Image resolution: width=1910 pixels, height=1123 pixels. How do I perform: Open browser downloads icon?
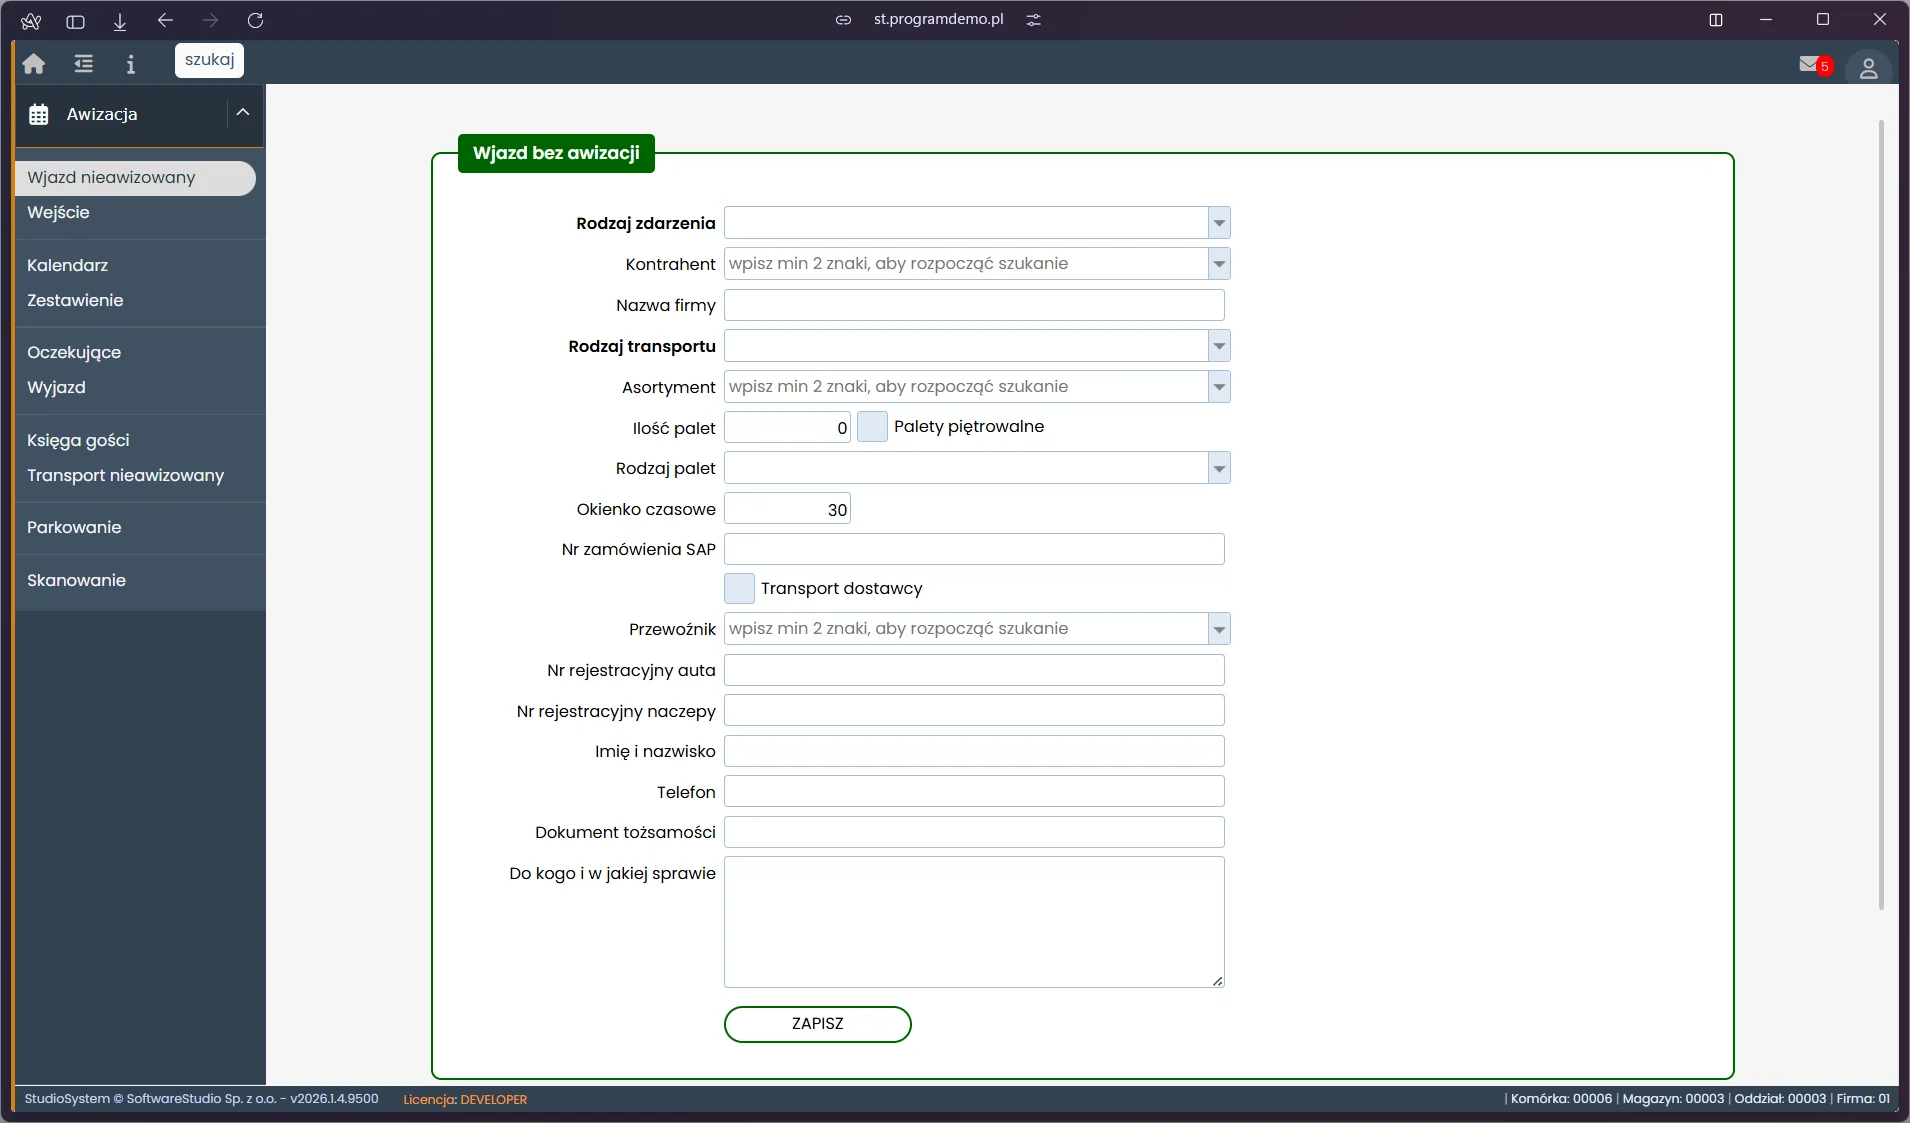120,20
